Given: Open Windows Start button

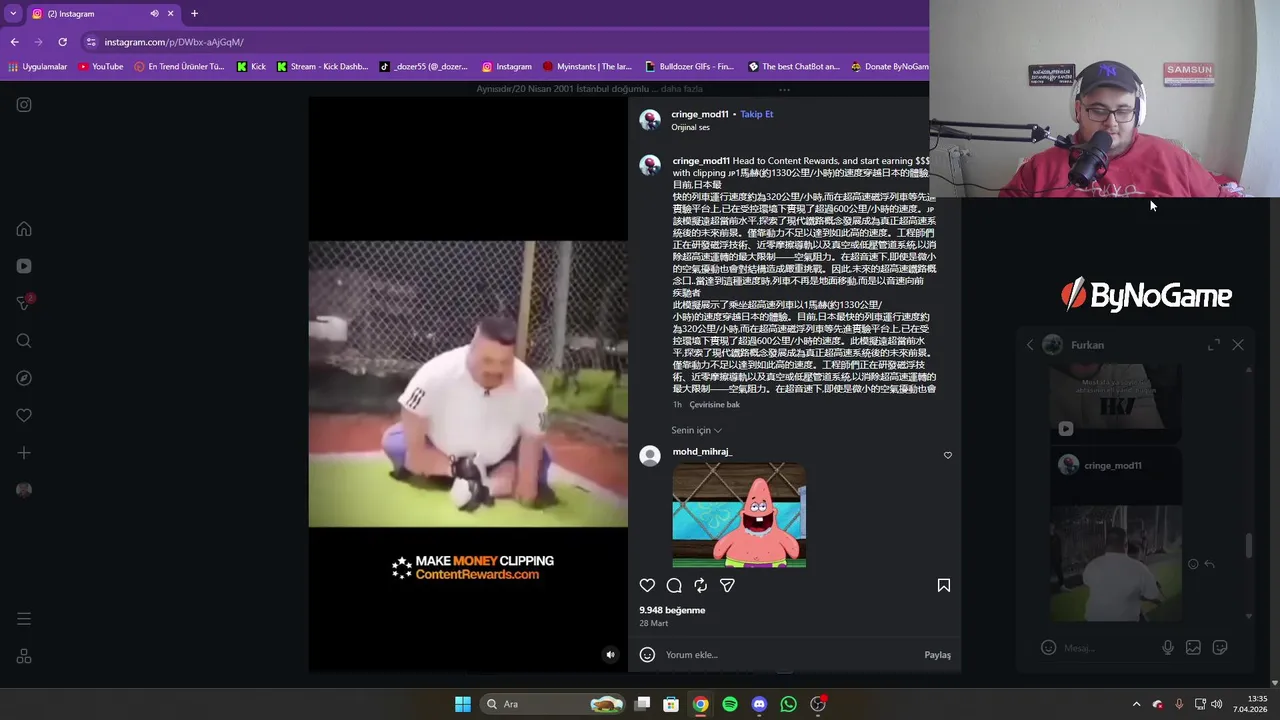Looking at the screenshot, I should (x=463, y=704).
